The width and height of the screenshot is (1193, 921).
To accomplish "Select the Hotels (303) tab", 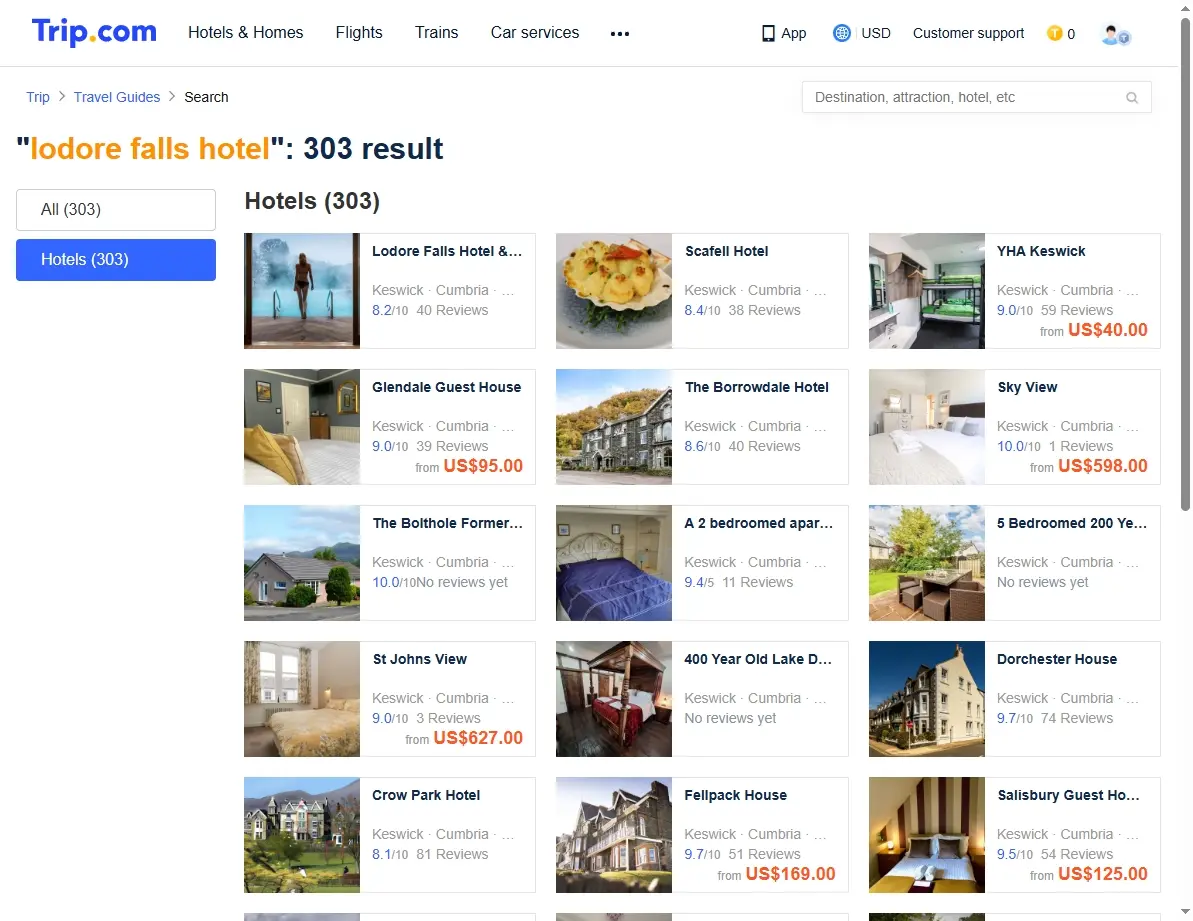I will coord(116,260).
